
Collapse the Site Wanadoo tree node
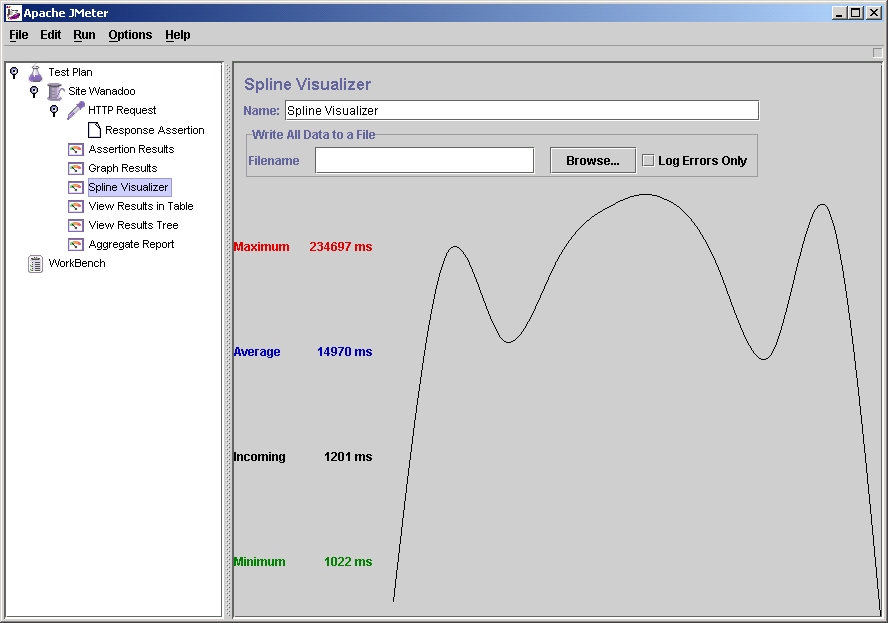pyautogui.click(x=34, y=92)
